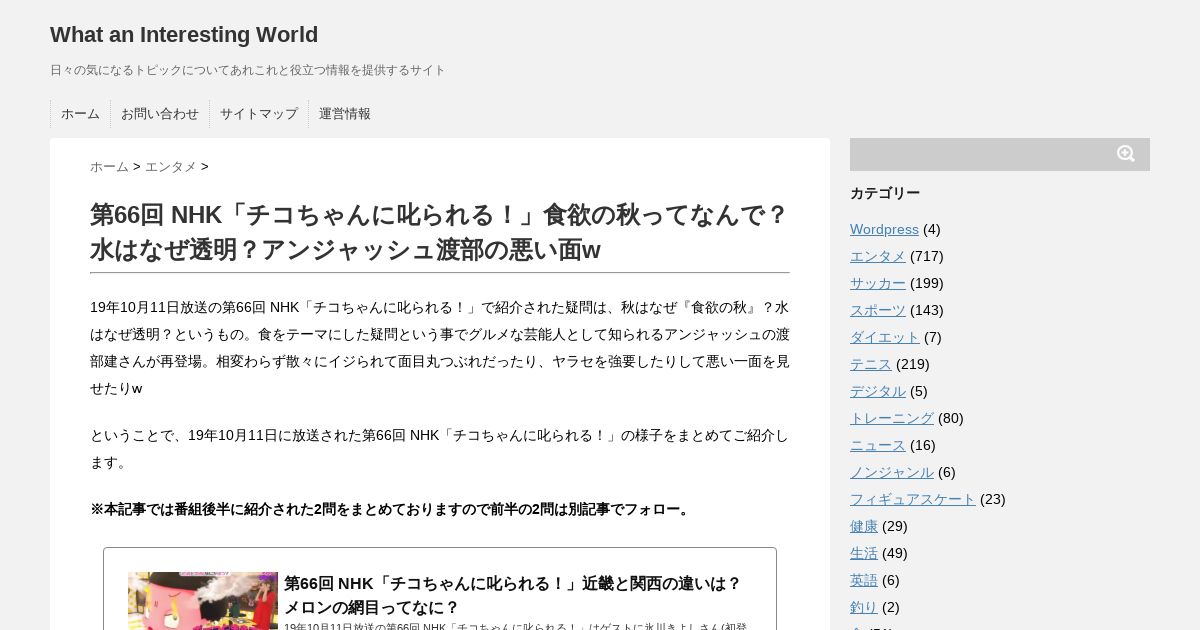1200x630 pixels.
Task: Open the Wordpress category link
Action: [x=884, y=229]
